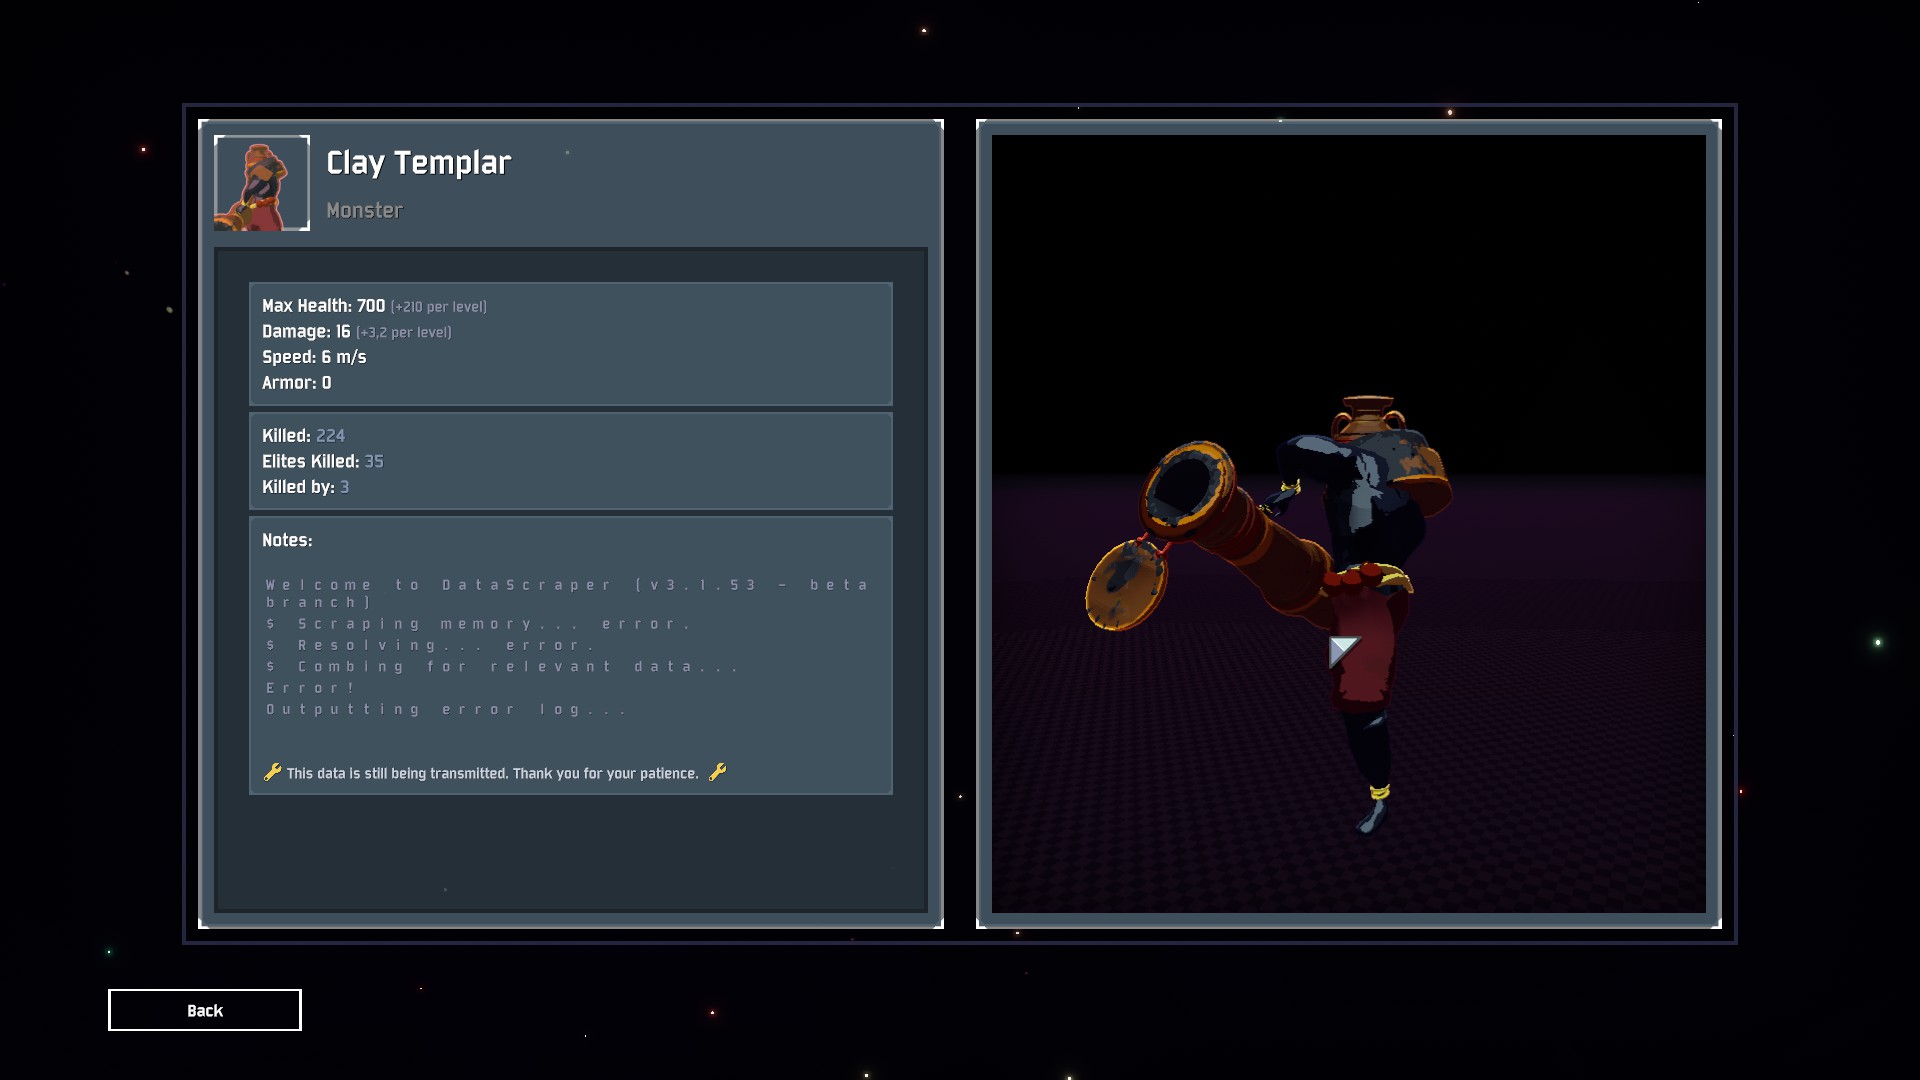The image size is (1920, 1080).
Task: Click the Clay Templar portrait thumbnail
Action: click(x=262, y=183)
